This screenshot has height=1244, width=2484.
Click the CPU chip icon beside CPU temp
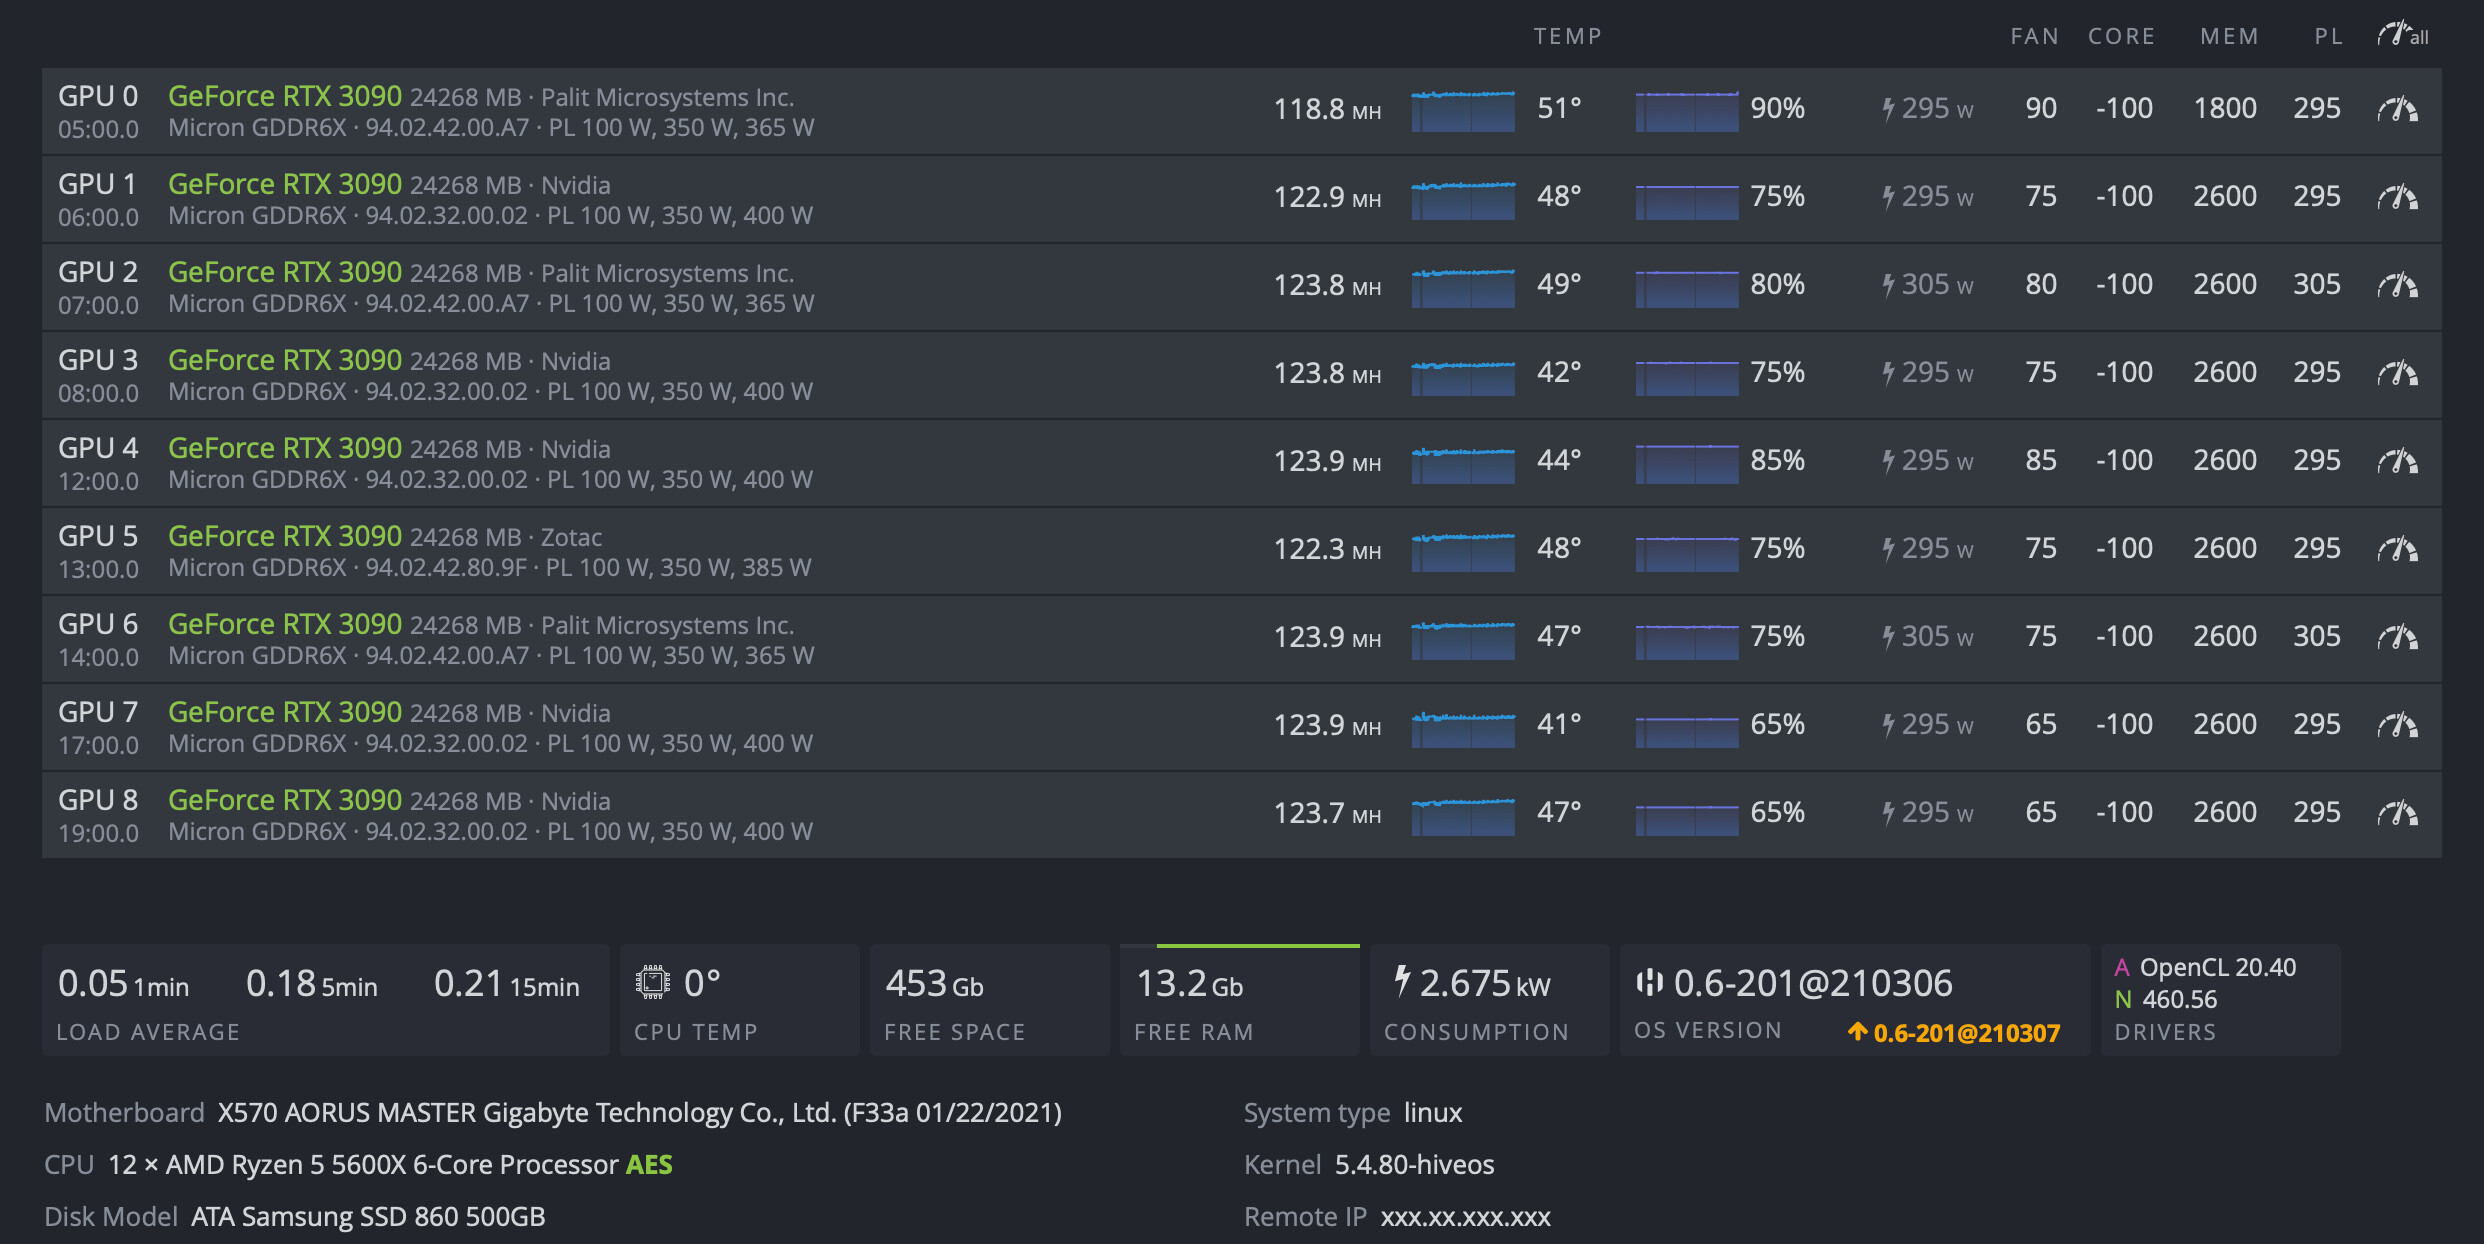(x=653, y=983)
